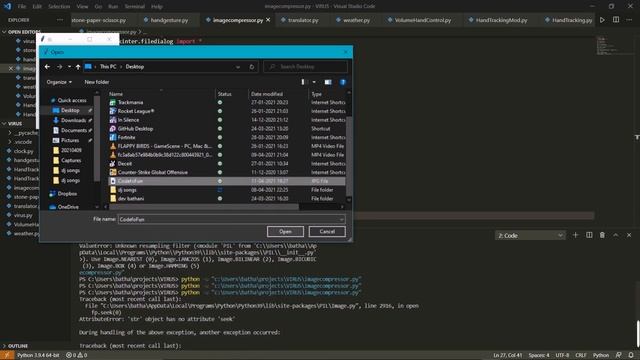Switch to the VolumeHandControl.py tab
The image size is (640, 360).
423,20
